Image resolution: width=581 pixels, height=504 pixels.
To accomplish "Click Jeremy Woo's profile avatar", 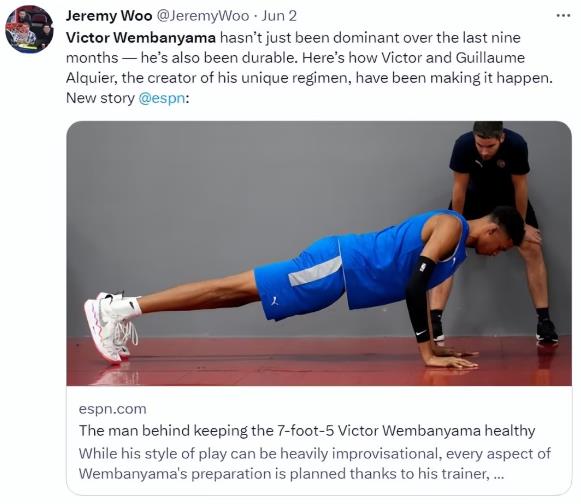I will 29,30.
